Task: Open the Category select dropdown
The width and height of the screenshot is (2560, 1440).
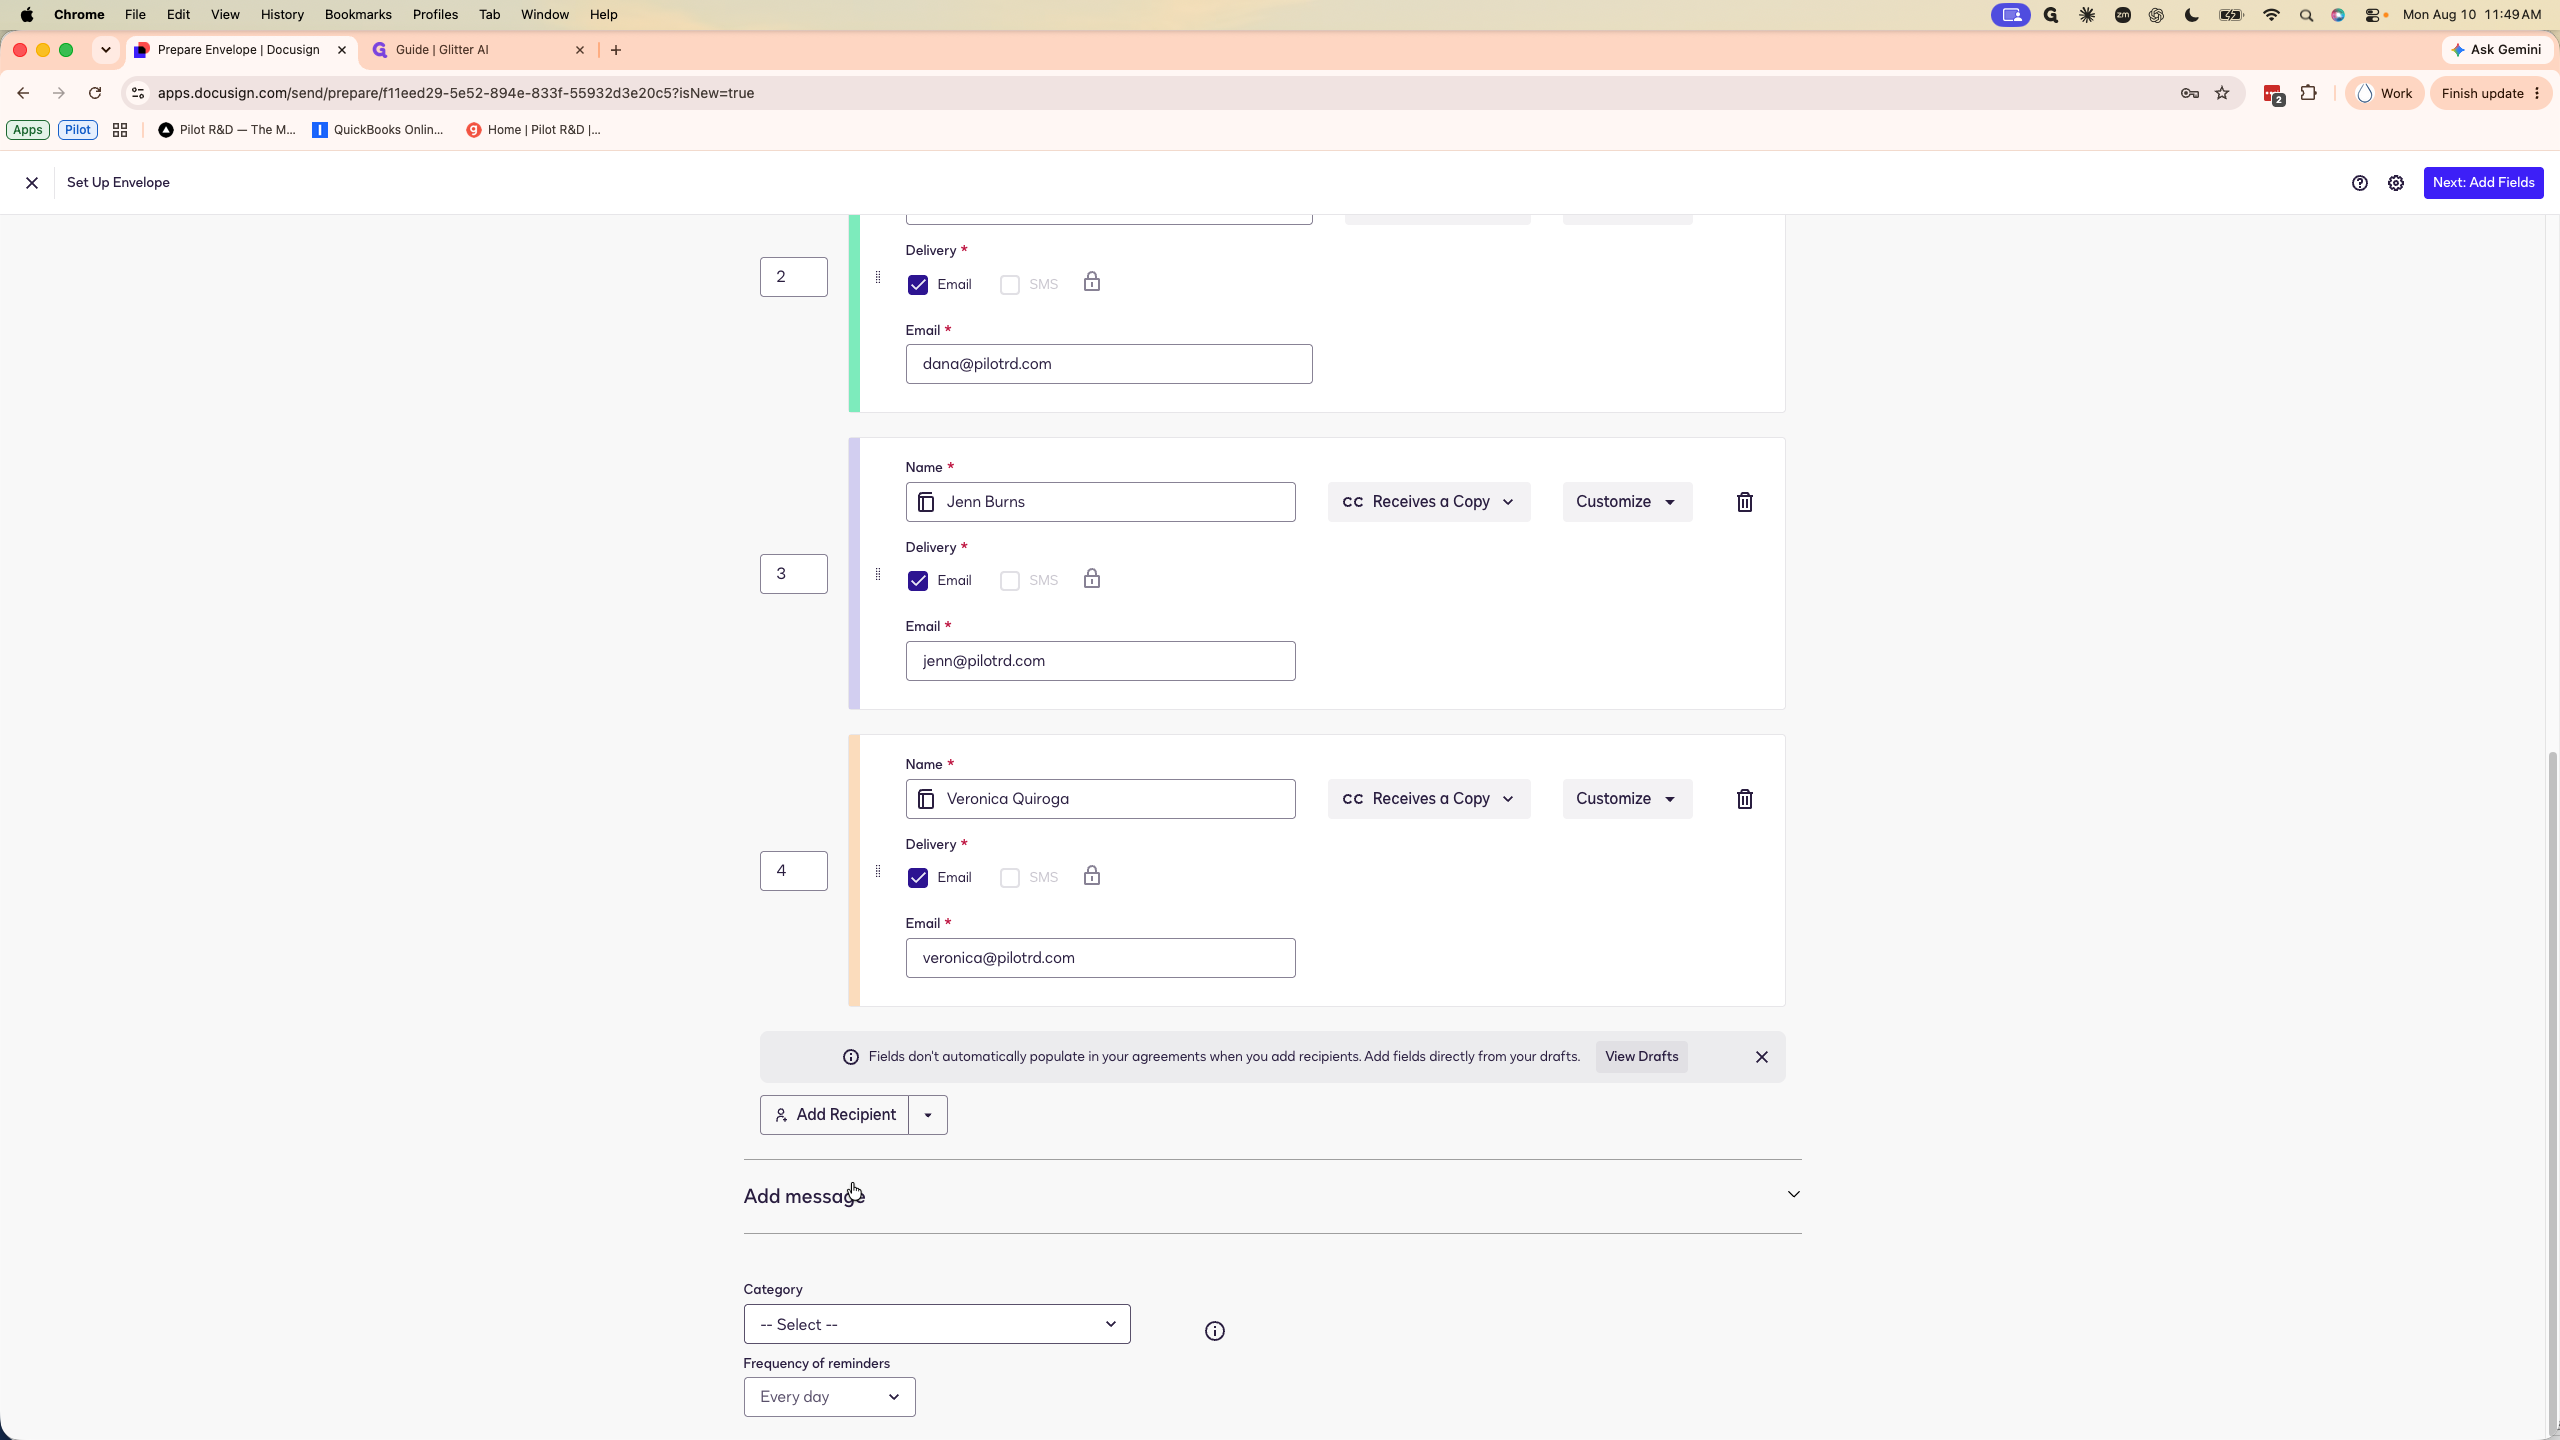Action: pos(937,1324)
